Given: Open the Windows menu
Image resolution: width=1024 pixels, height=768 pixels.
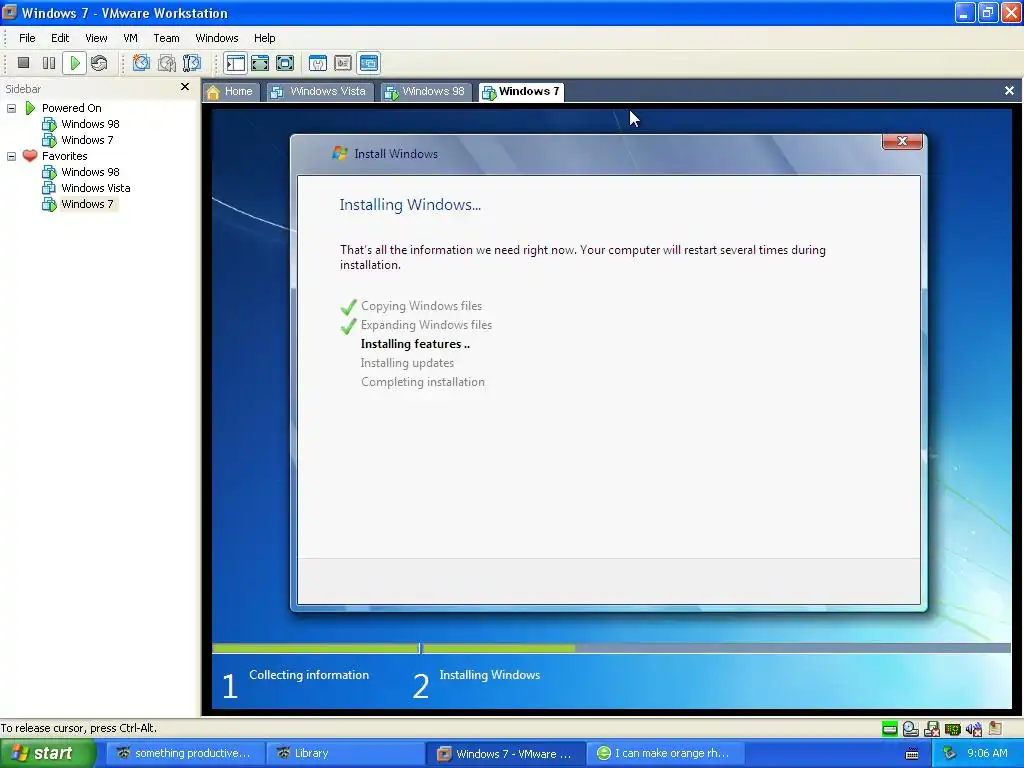Looking at the screenshot, I should coord(217,38).
